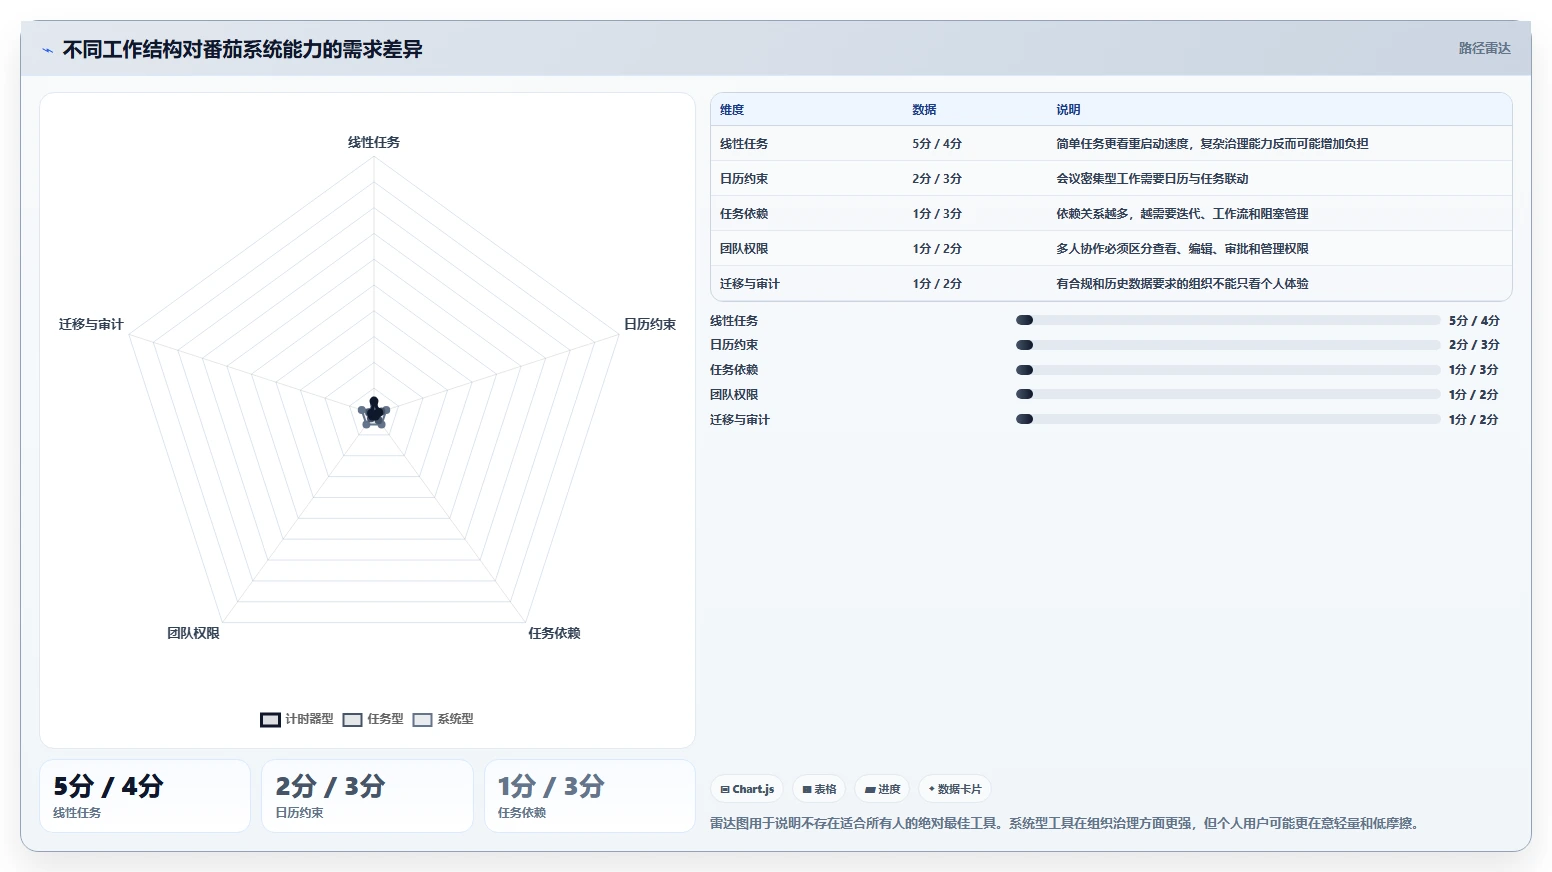Click the 路径雷达 label in header

[1484, 48]
